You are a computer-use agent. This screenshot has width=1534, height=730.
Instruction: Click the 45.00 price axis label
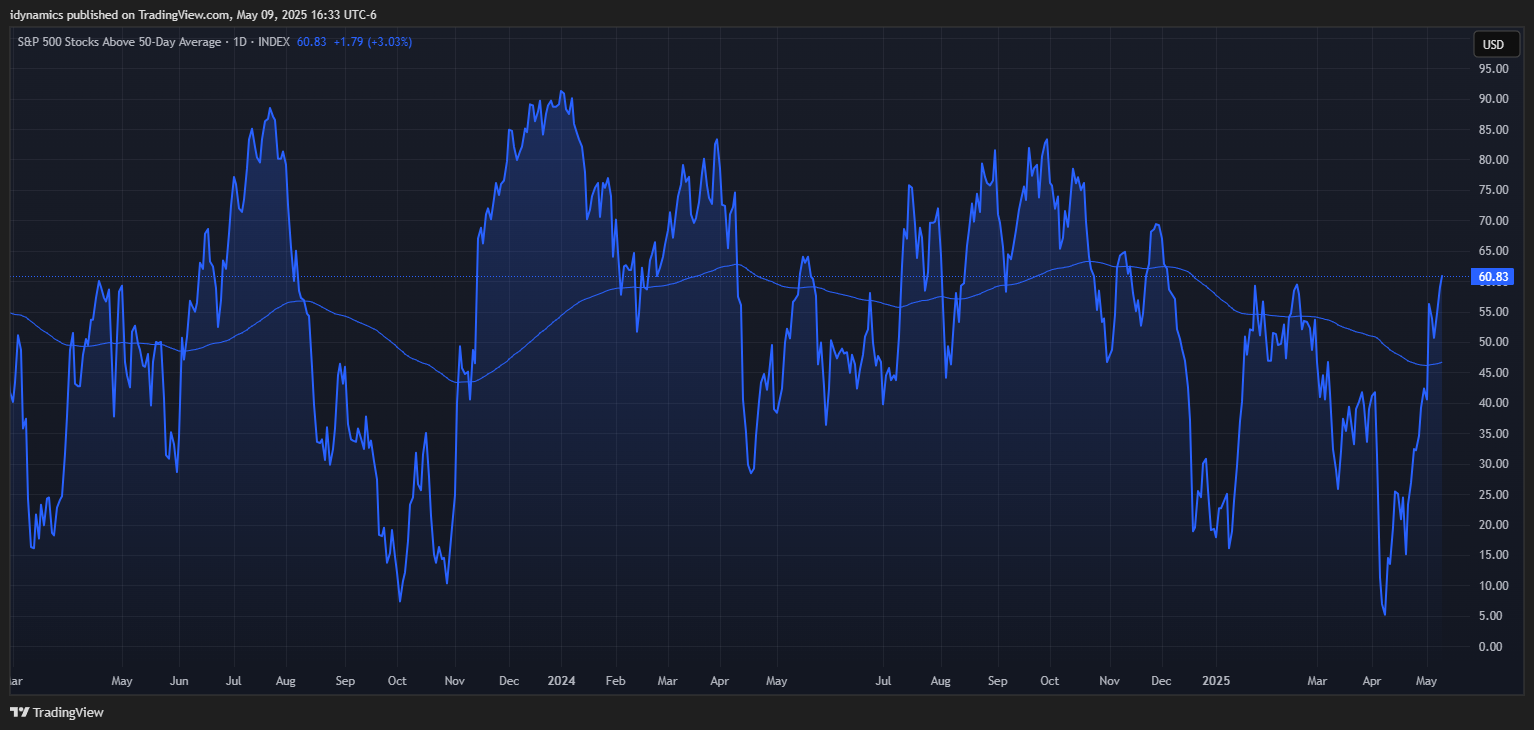pos(1493,373)
